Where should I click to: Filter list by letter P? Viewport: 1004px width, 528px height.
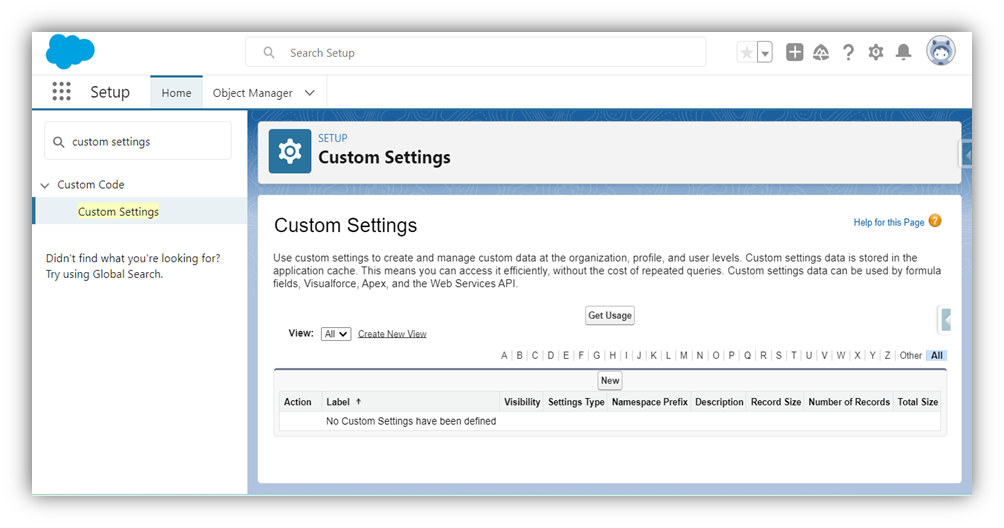(x=731, y=355)
